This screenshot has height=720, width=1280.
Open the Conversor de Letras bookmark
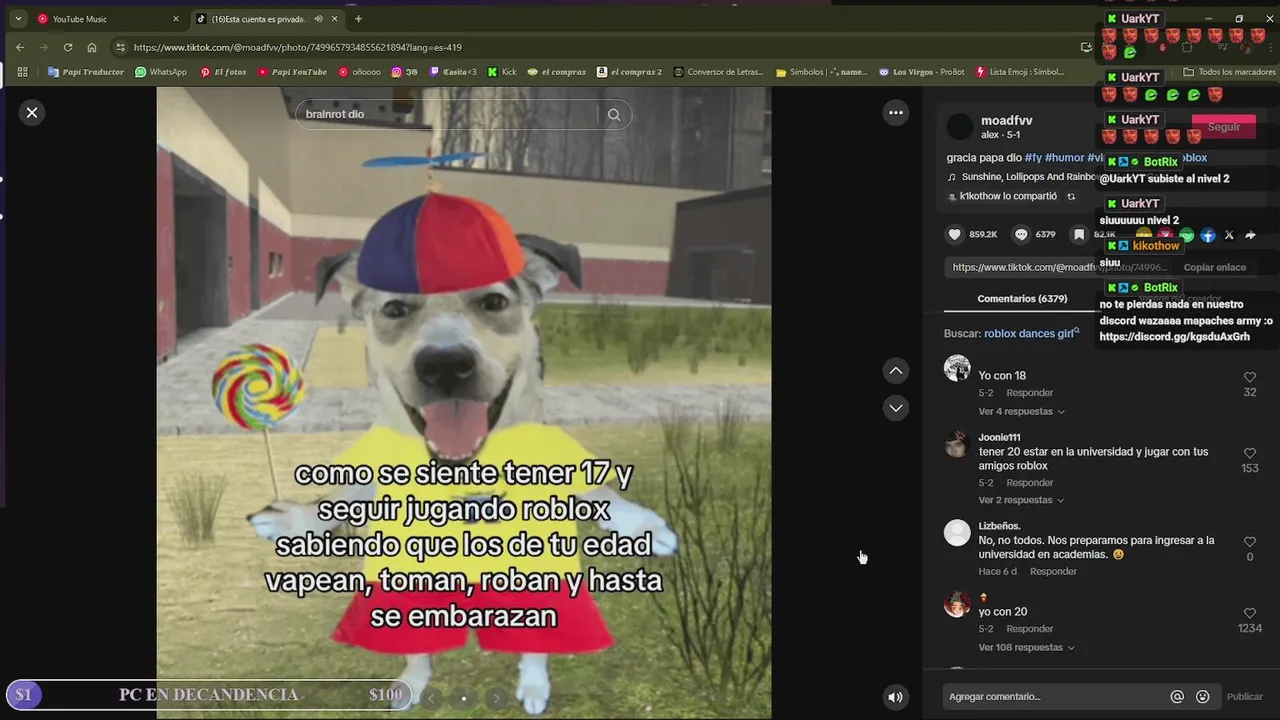coord(718,72)
